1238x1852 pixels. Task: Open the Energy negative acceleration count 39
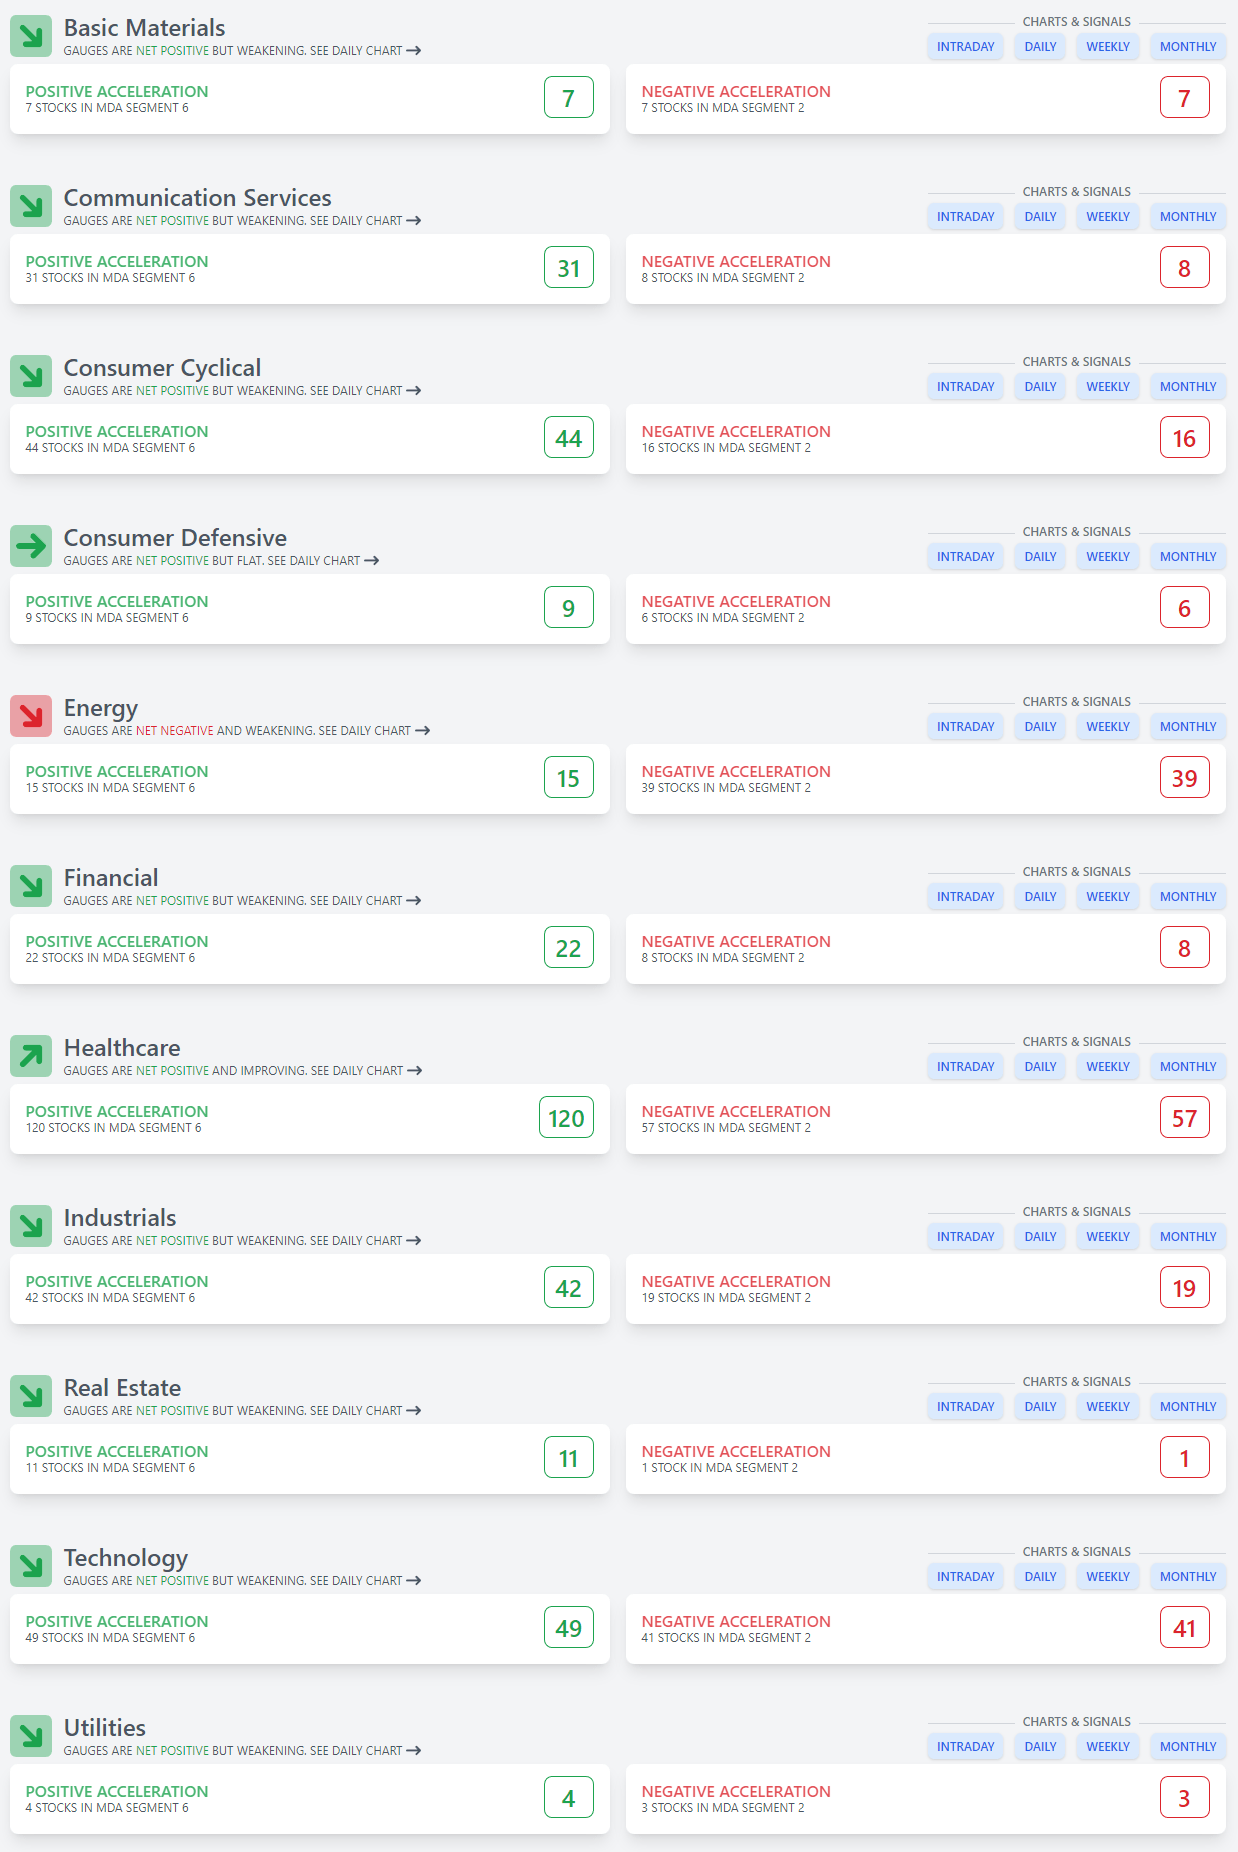coord(1184,778)
